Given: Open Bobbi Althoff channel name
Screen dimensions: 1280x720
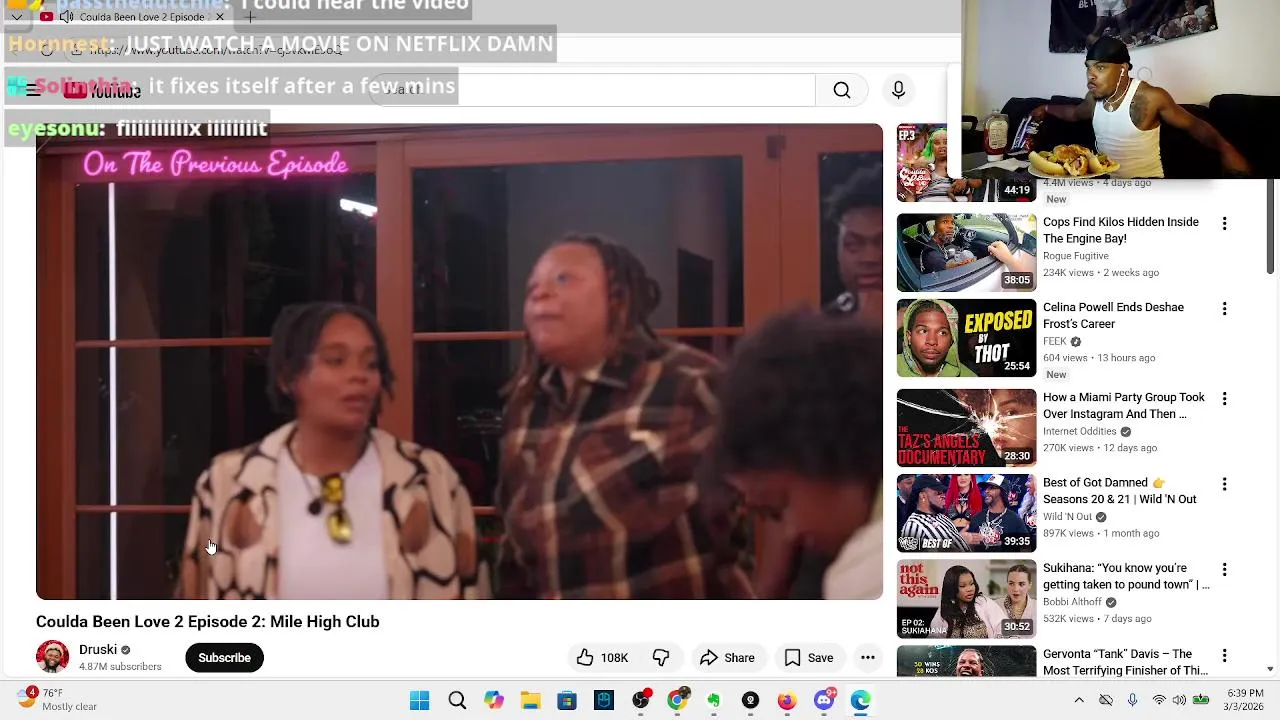Looking at the screenshot, I should point(1072,602).
